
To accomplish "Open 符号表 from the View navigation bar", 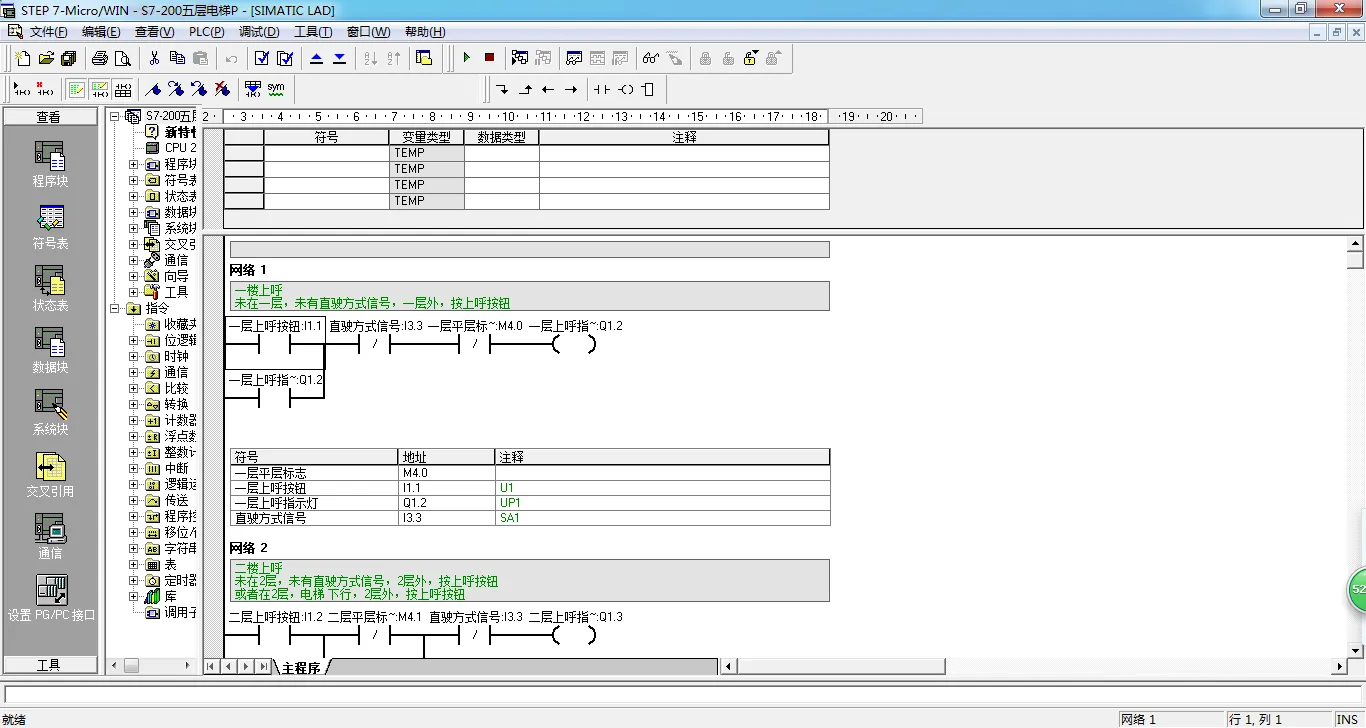I will [x=50, y=227].
